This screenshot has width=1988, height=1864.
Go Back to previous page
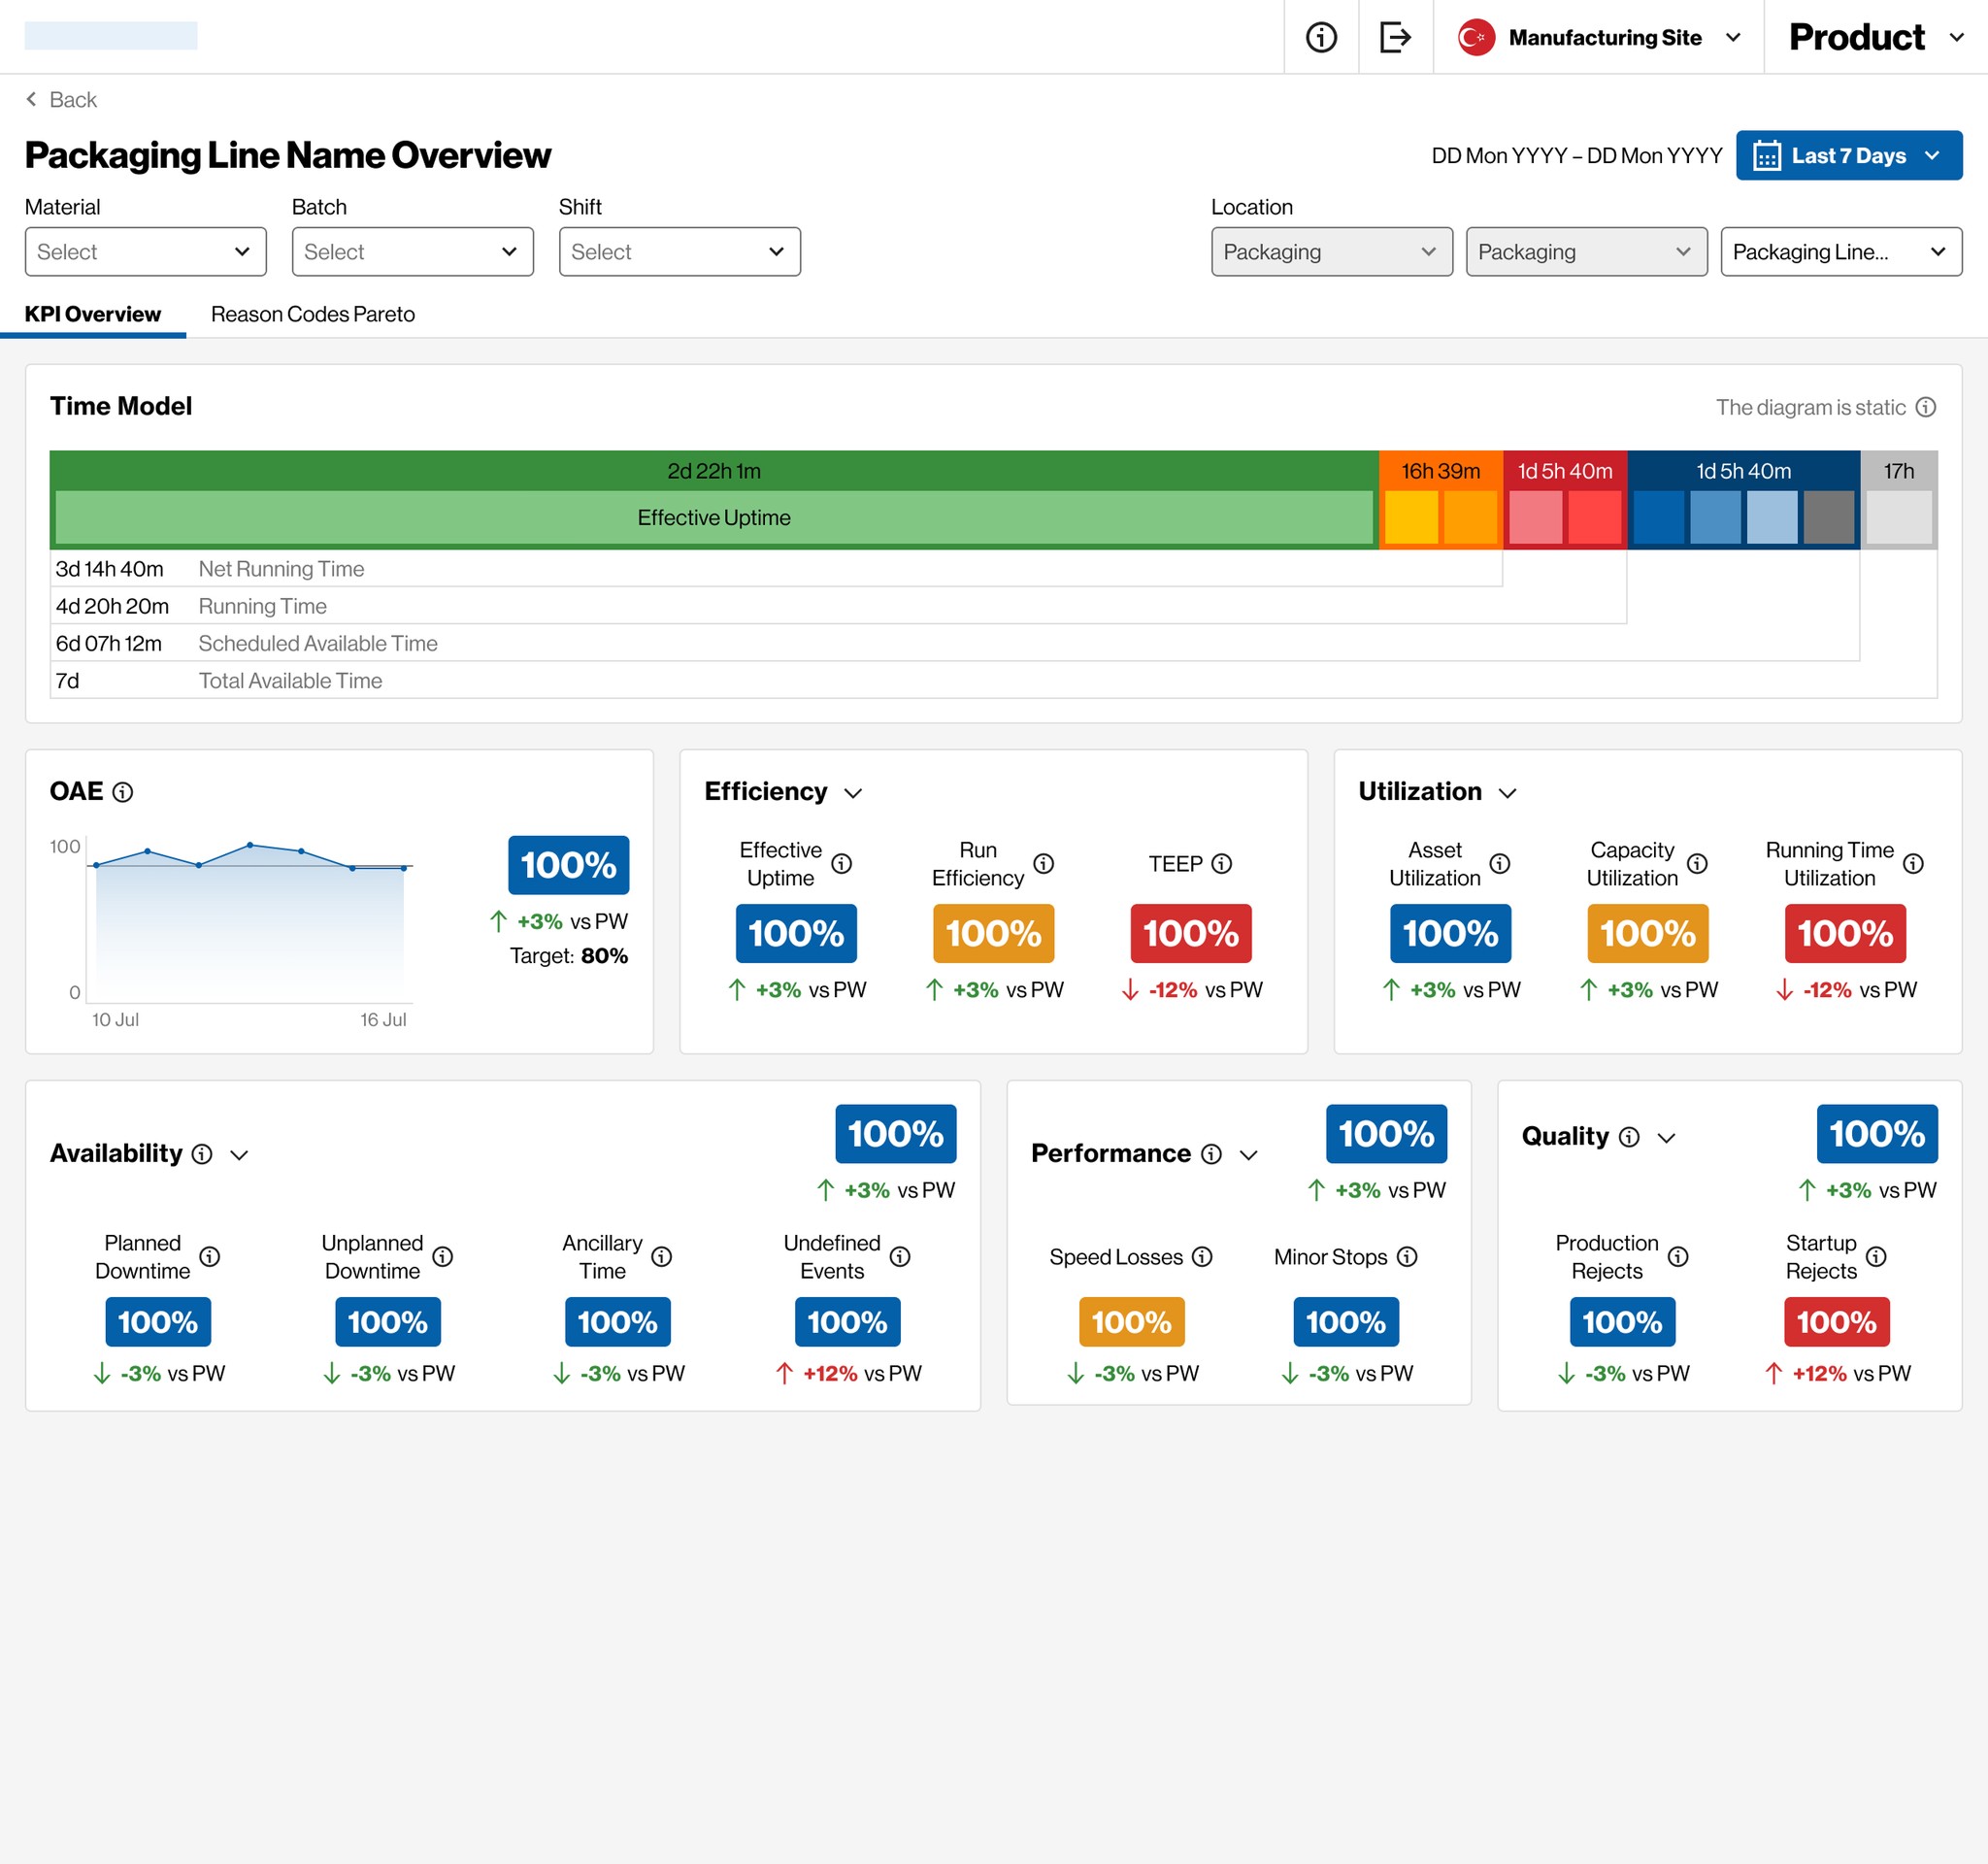[61, 100]
